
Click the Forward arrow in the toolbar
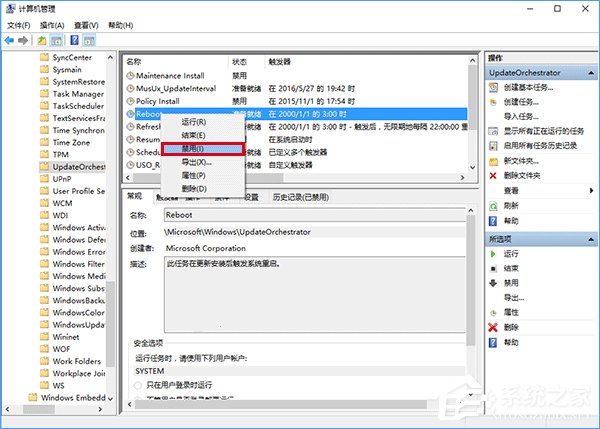pyautogui.click(x=24, y=40)
